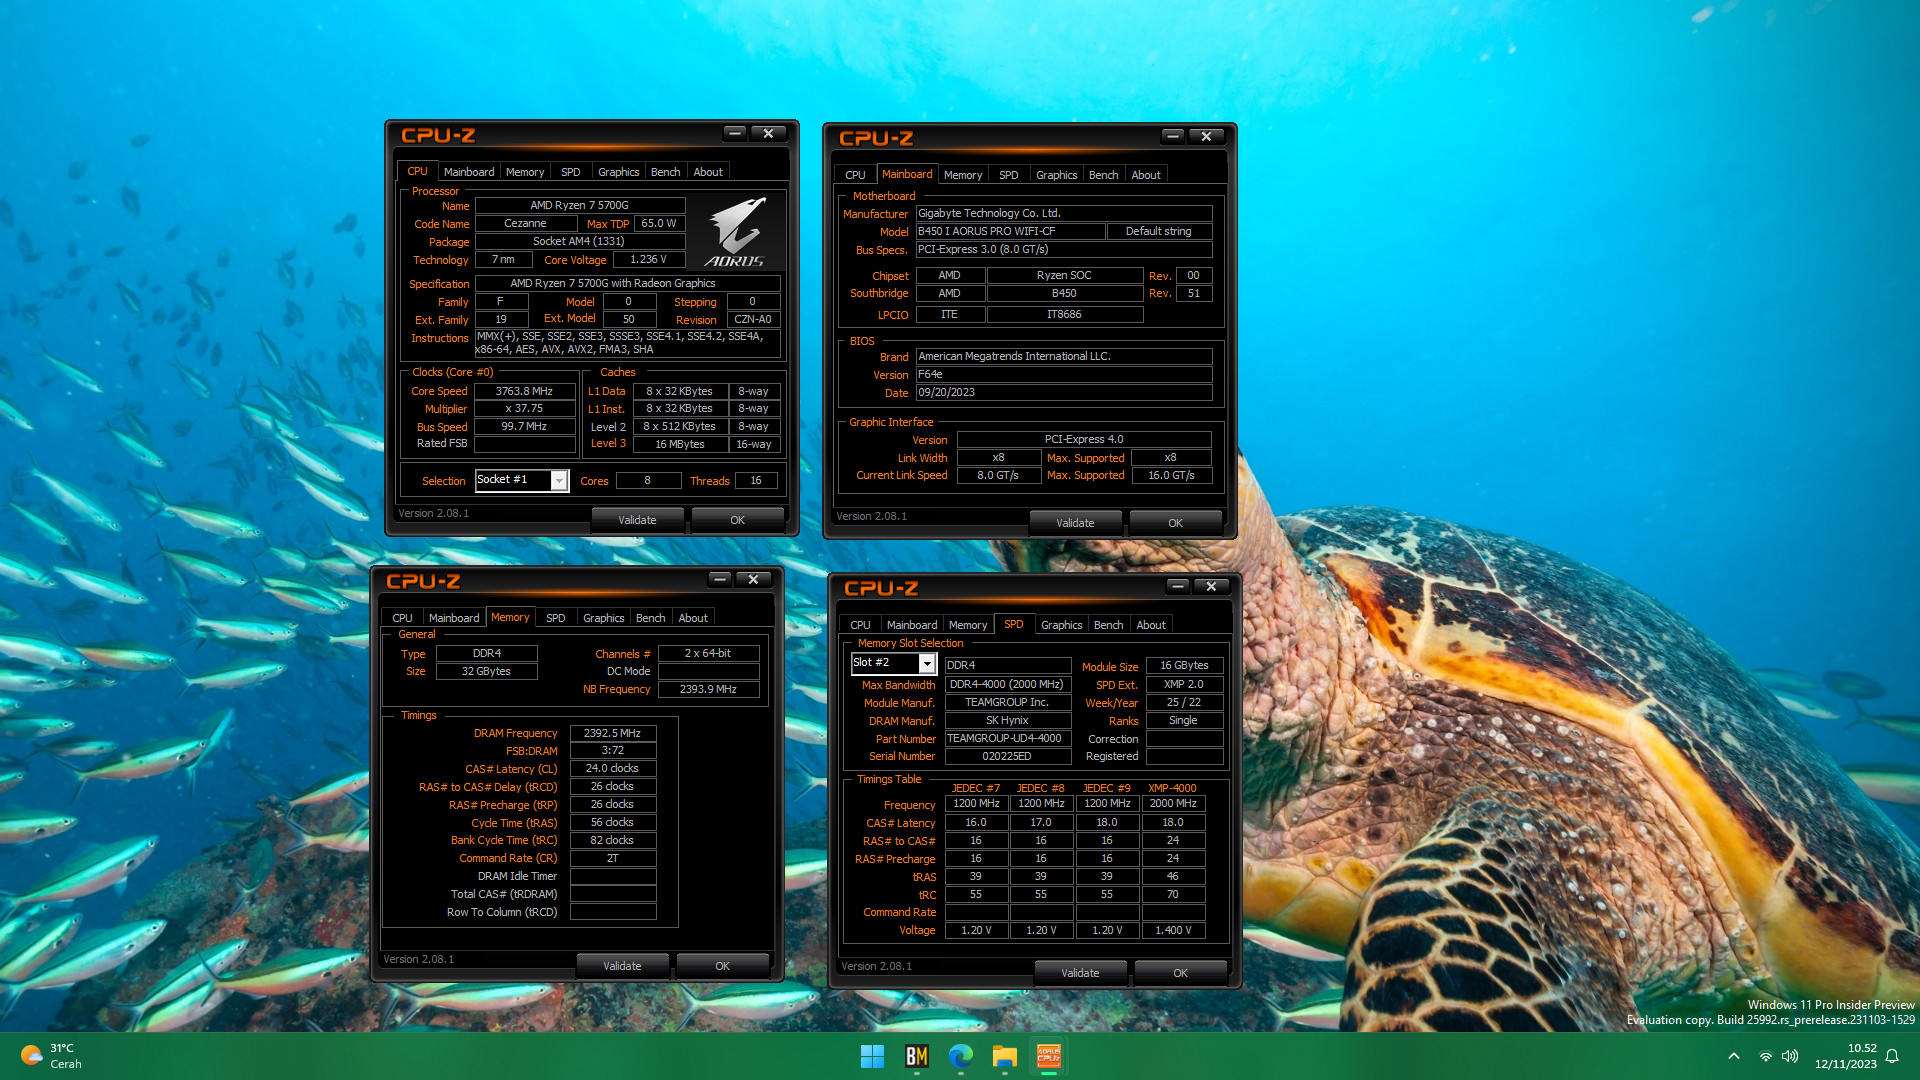
Task: Click Validate in the CPU window
Action: (637, 520)
